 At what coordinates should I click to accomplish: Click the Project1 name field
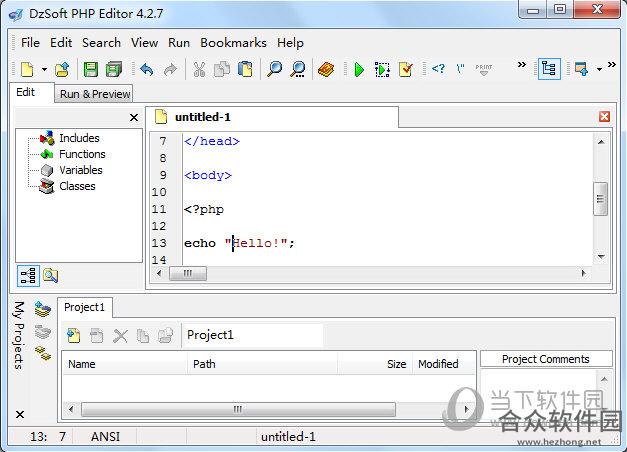[x=253, y=335]
